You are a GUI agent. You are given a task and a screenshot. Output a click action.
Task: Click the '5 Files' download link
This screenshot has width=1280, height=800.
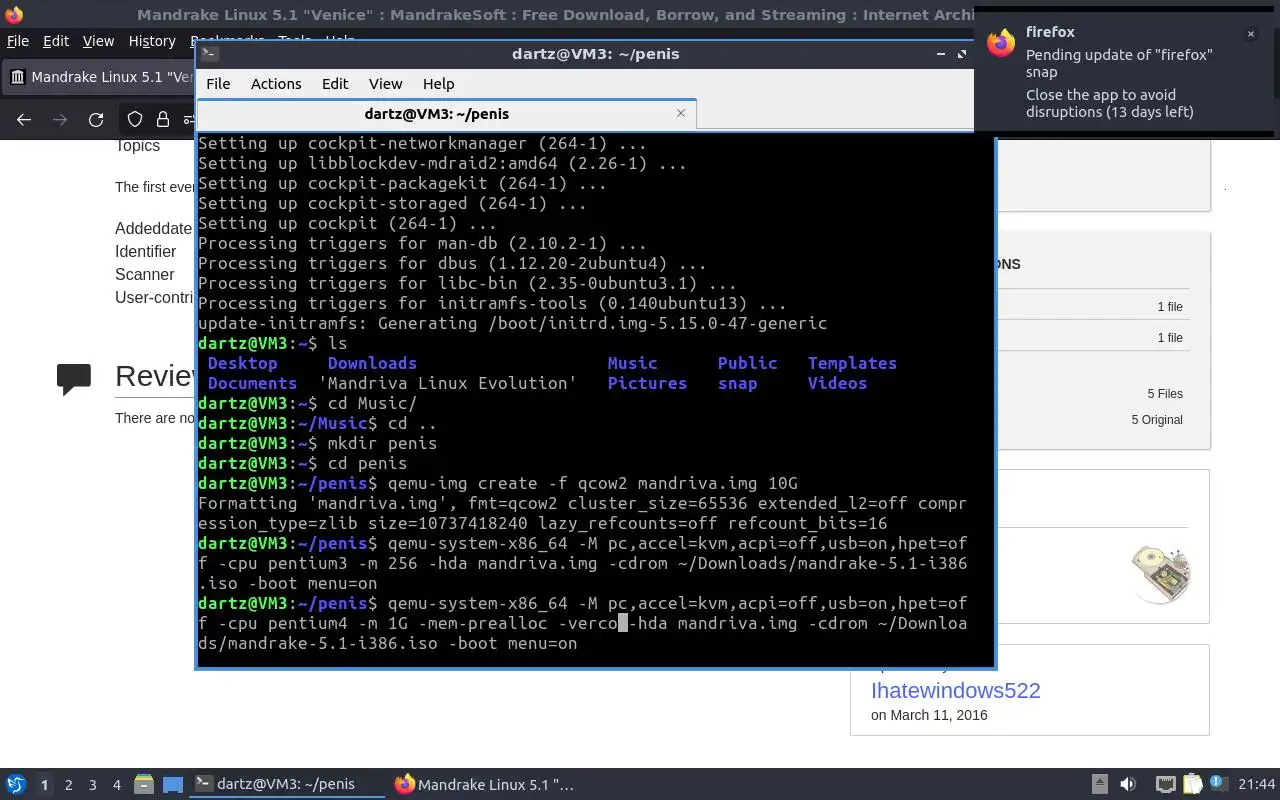[x=1165, y=394]
